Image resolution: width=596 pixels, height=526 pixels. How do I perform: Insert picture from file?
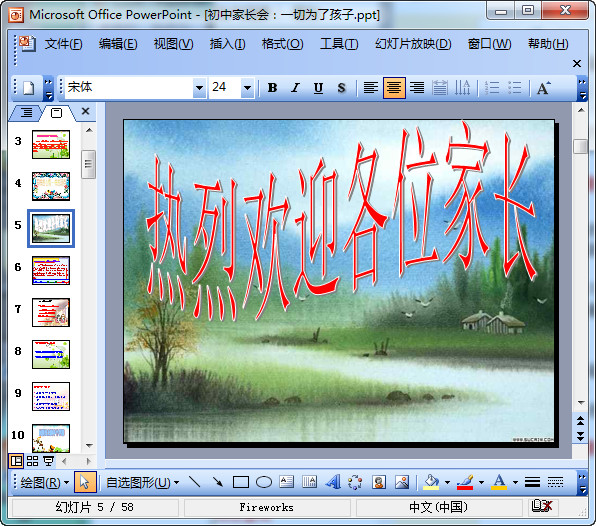point(402,483)
